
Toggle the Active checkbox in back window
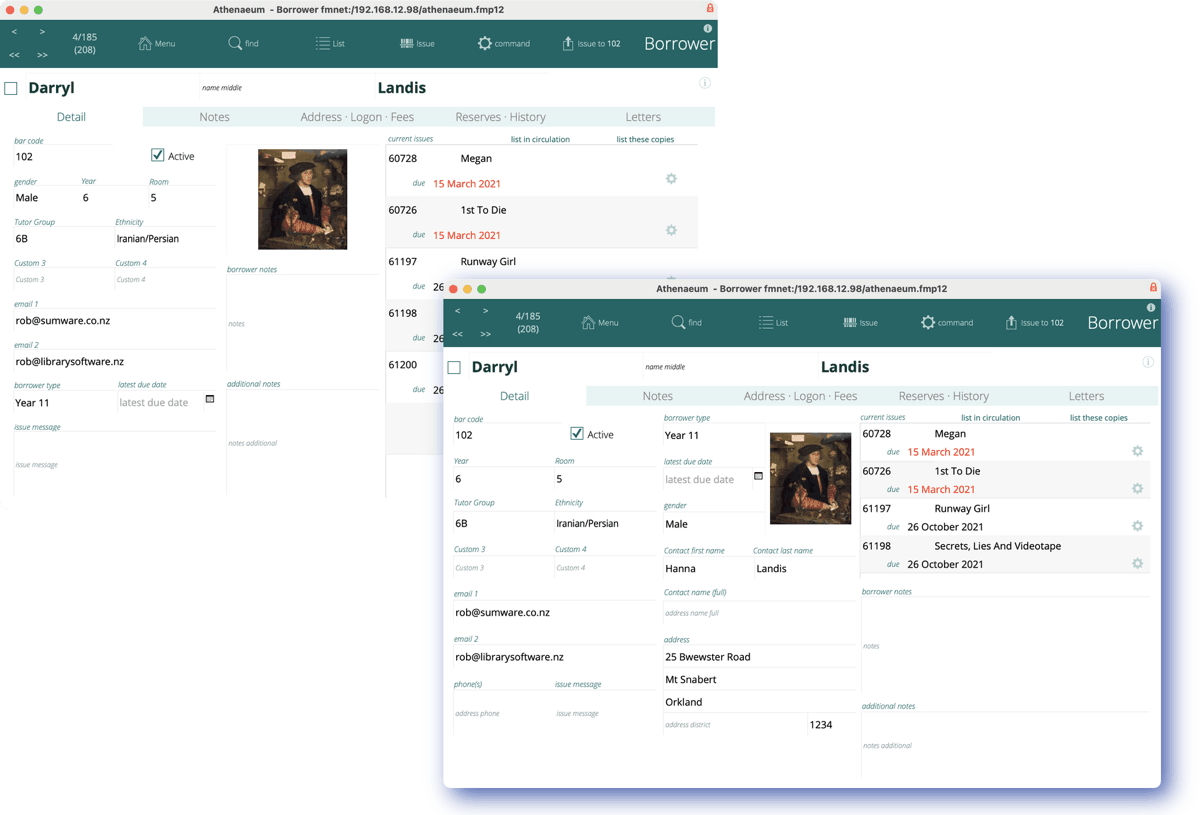157,155
